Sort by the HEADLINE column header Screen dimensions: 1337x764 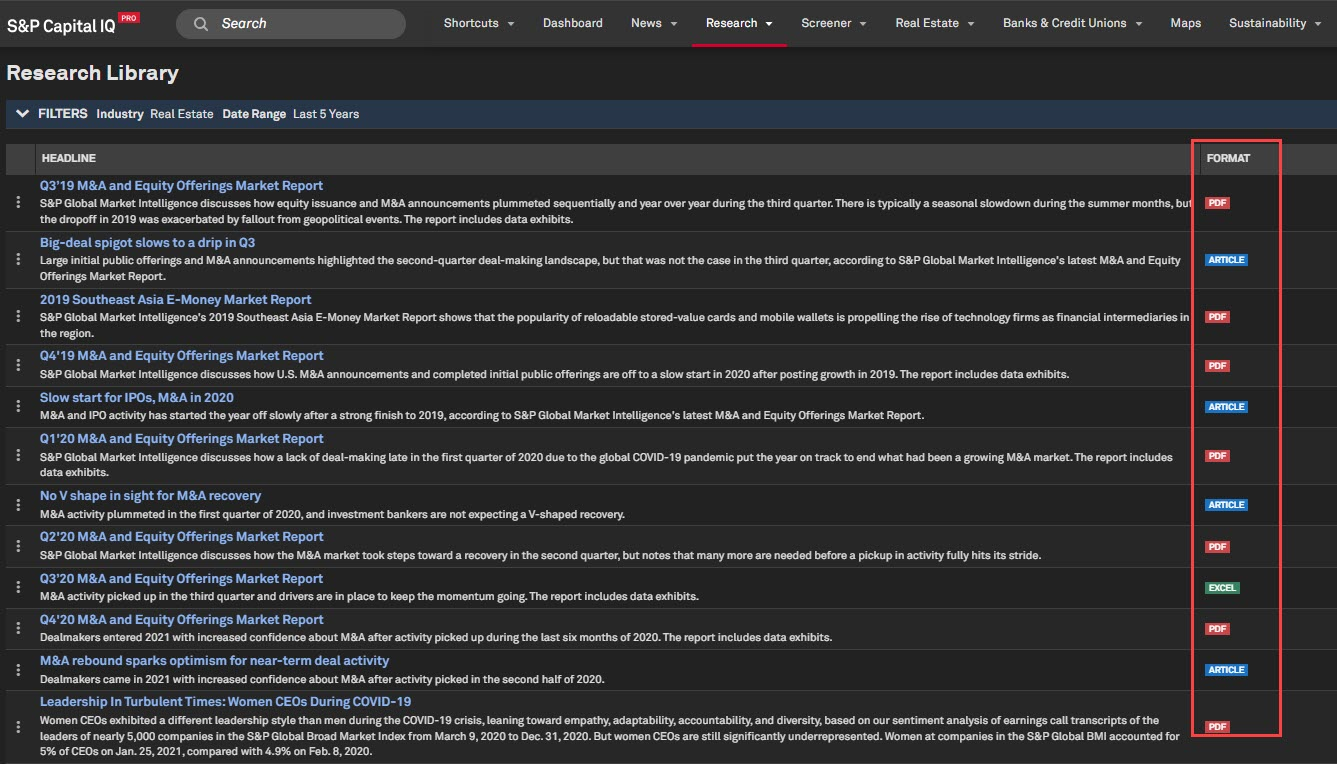(68, 158)
